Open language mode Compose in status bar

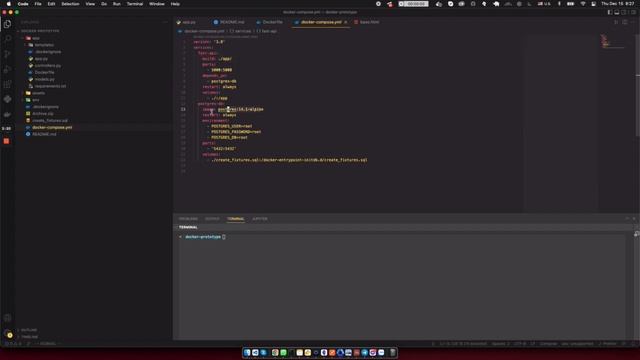pyautogui.click(x=548, y=344)
